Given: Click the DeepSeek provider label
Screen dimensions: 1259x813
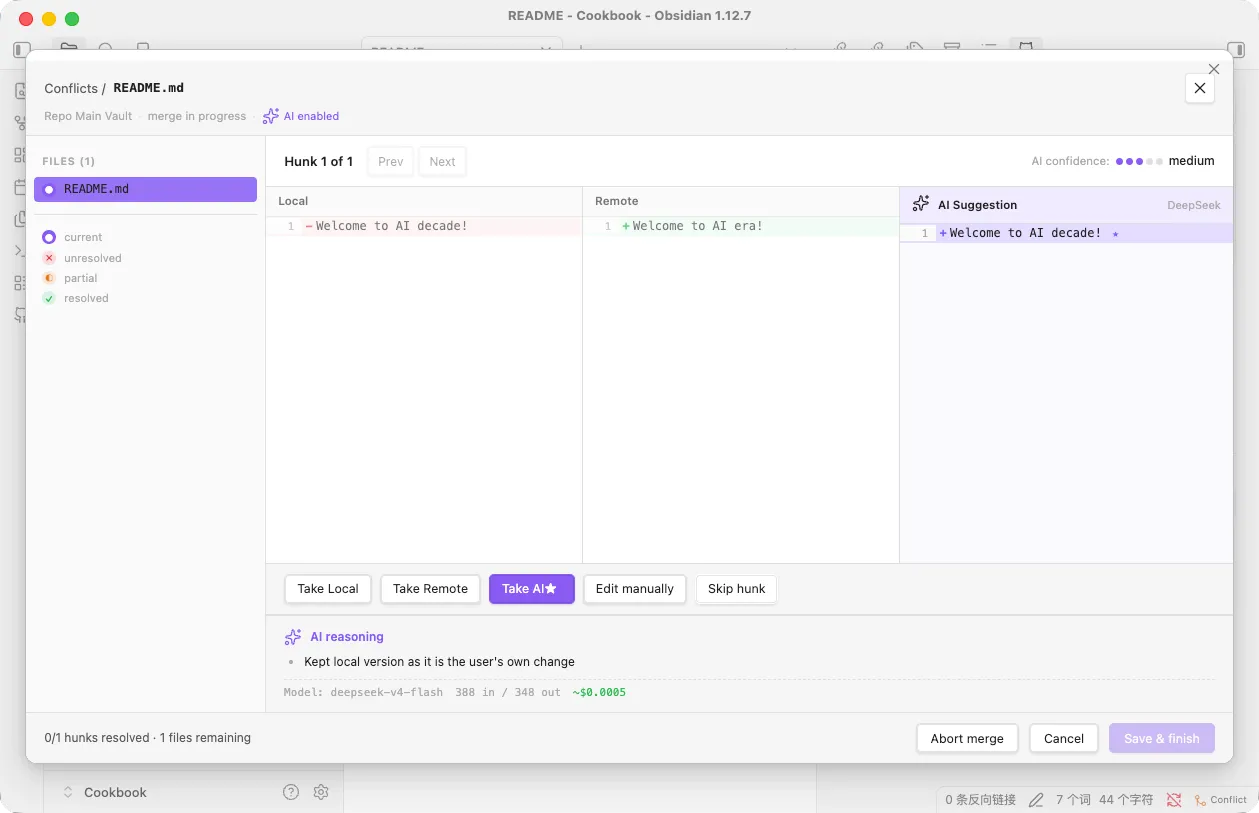Looking at the screenshot, I should [1194, 205].
